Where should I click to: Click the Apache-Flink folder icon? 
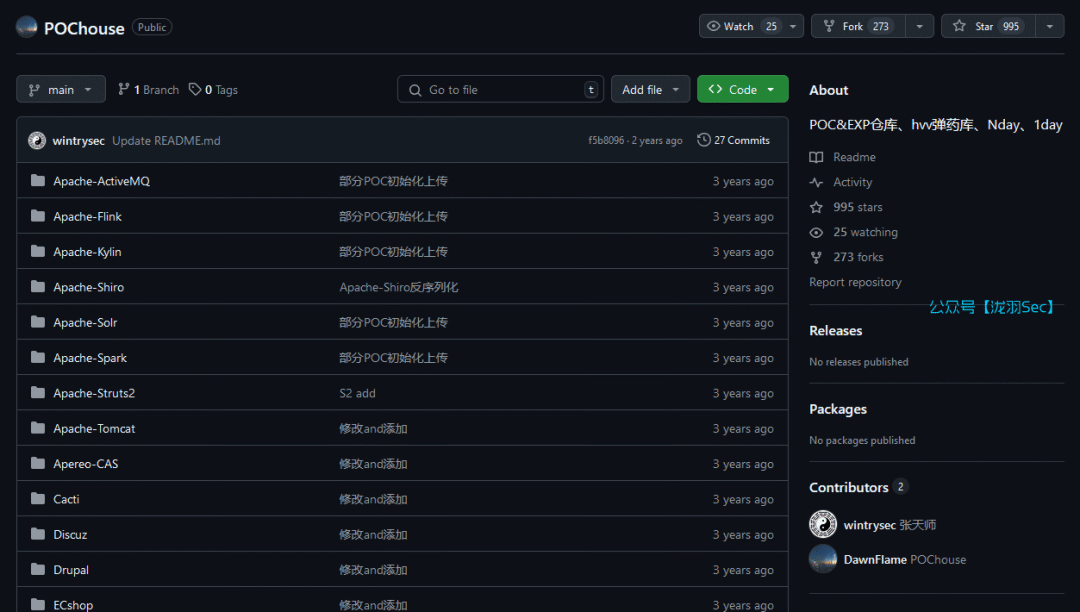(38, 216)
